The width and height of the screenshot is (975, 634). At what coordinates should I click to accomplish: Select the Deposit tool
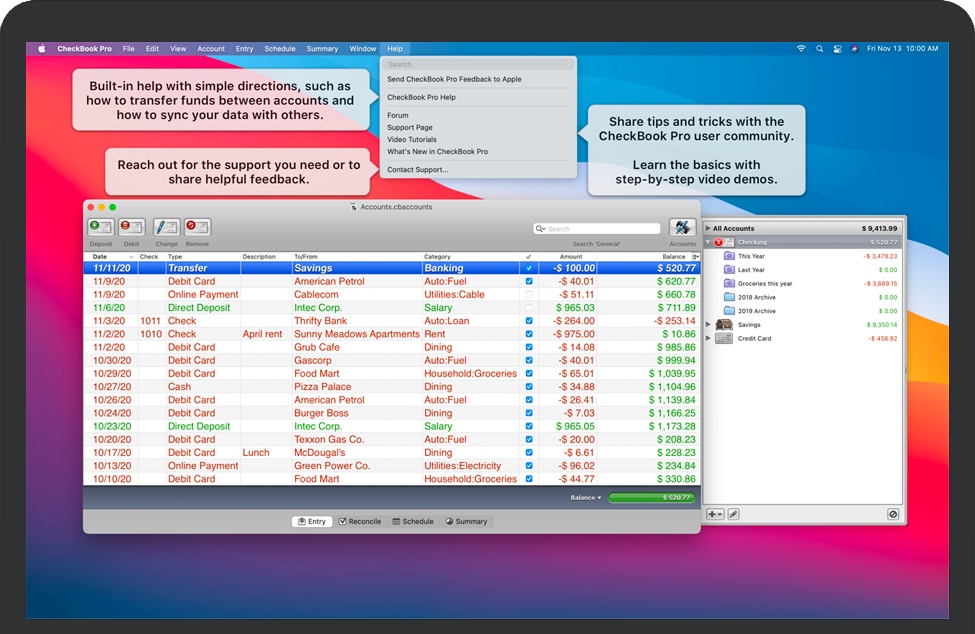pyautogui.click(x=100, y=227)
